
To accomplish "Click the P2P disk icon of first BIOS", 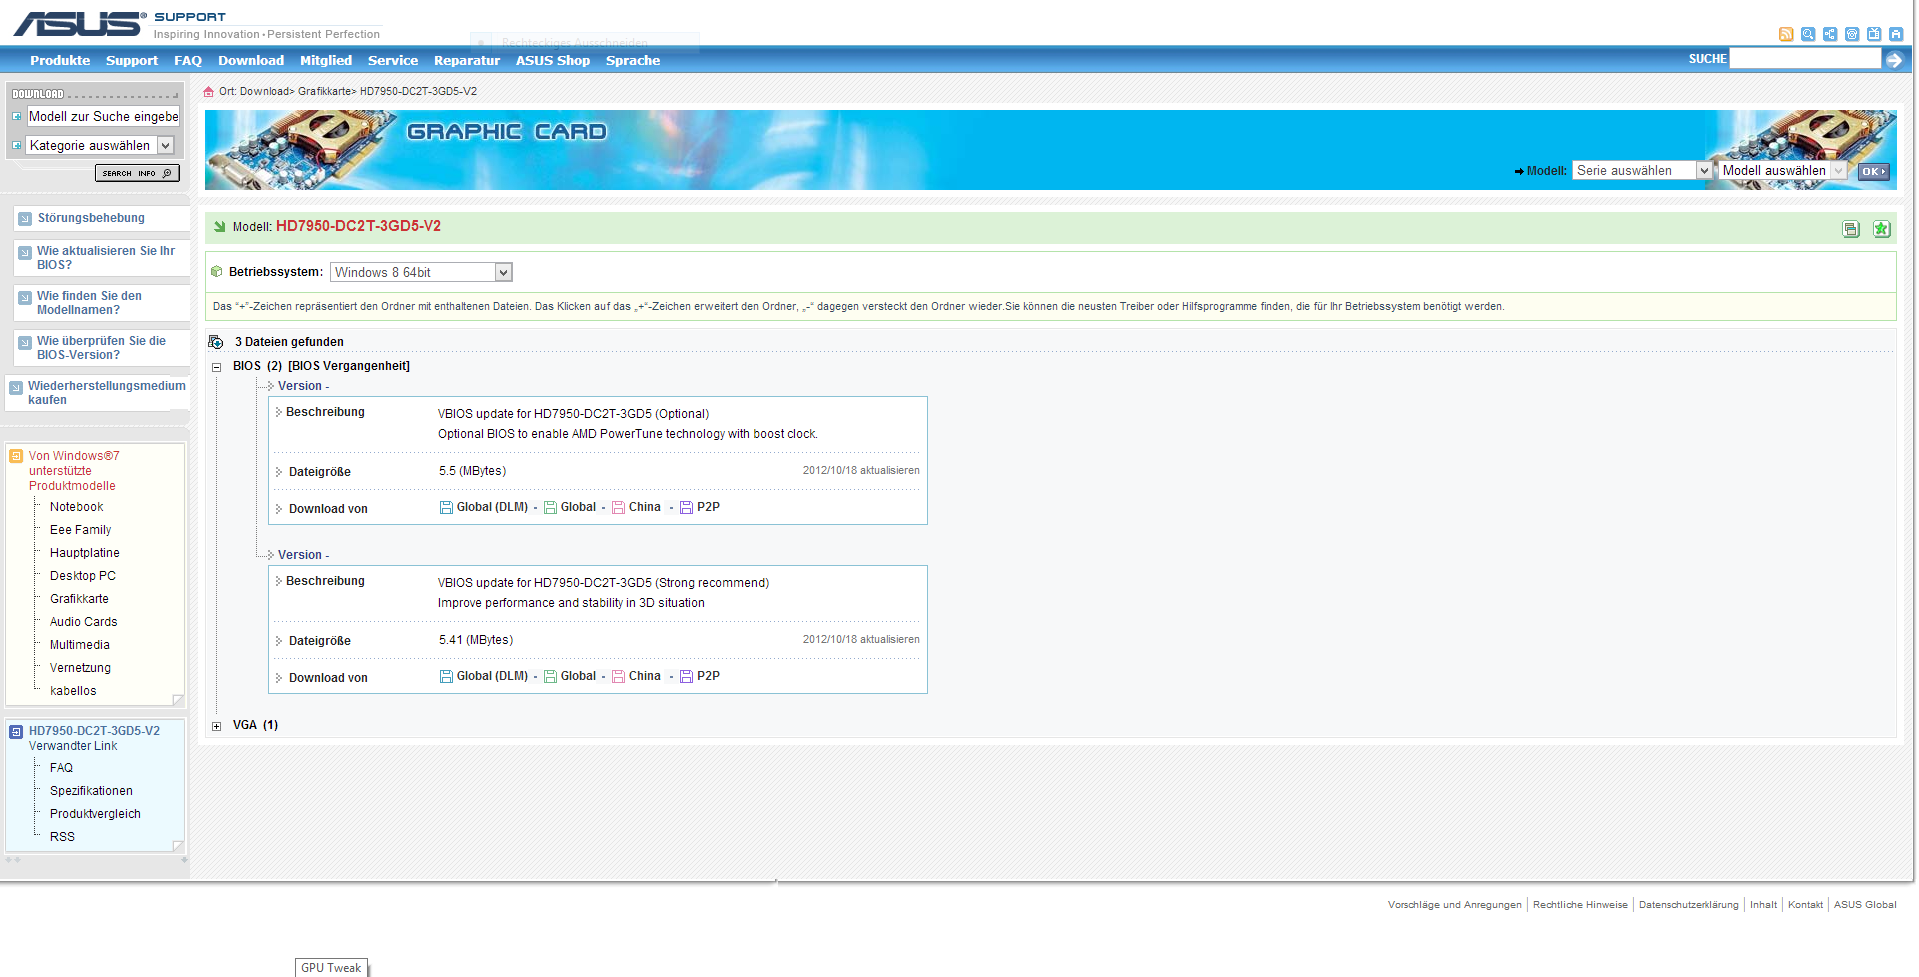I will [x=686, y=508].
